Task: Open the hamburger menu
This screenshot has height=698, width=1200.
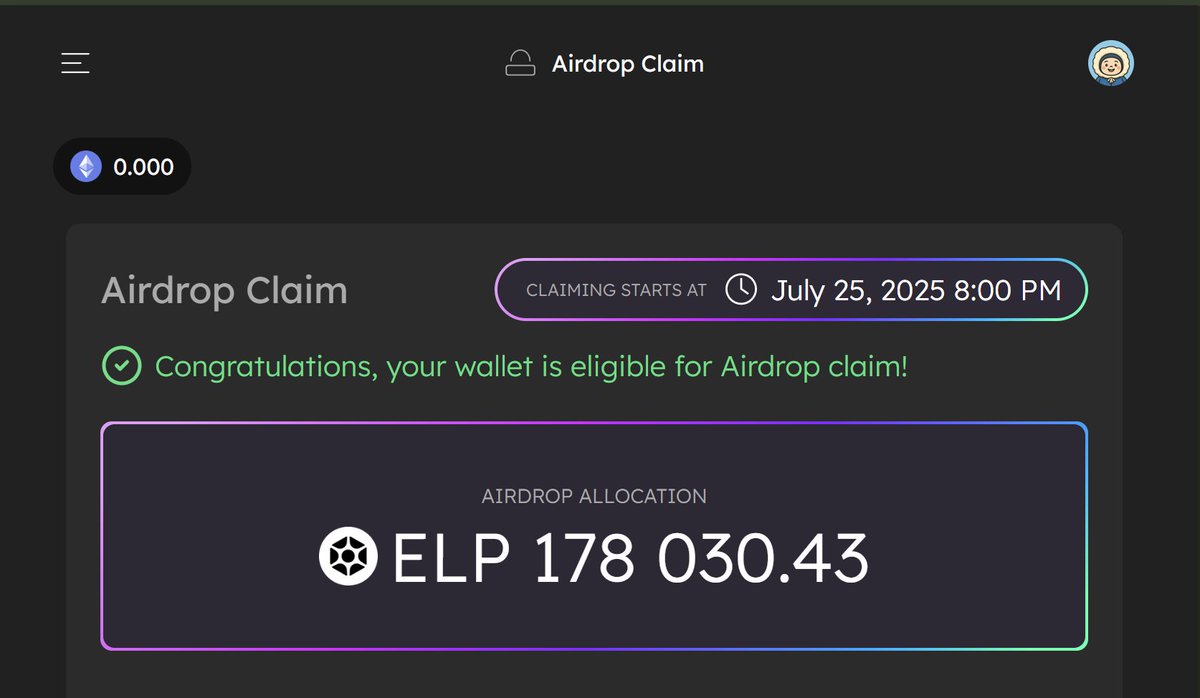Action: coord(76,64)
